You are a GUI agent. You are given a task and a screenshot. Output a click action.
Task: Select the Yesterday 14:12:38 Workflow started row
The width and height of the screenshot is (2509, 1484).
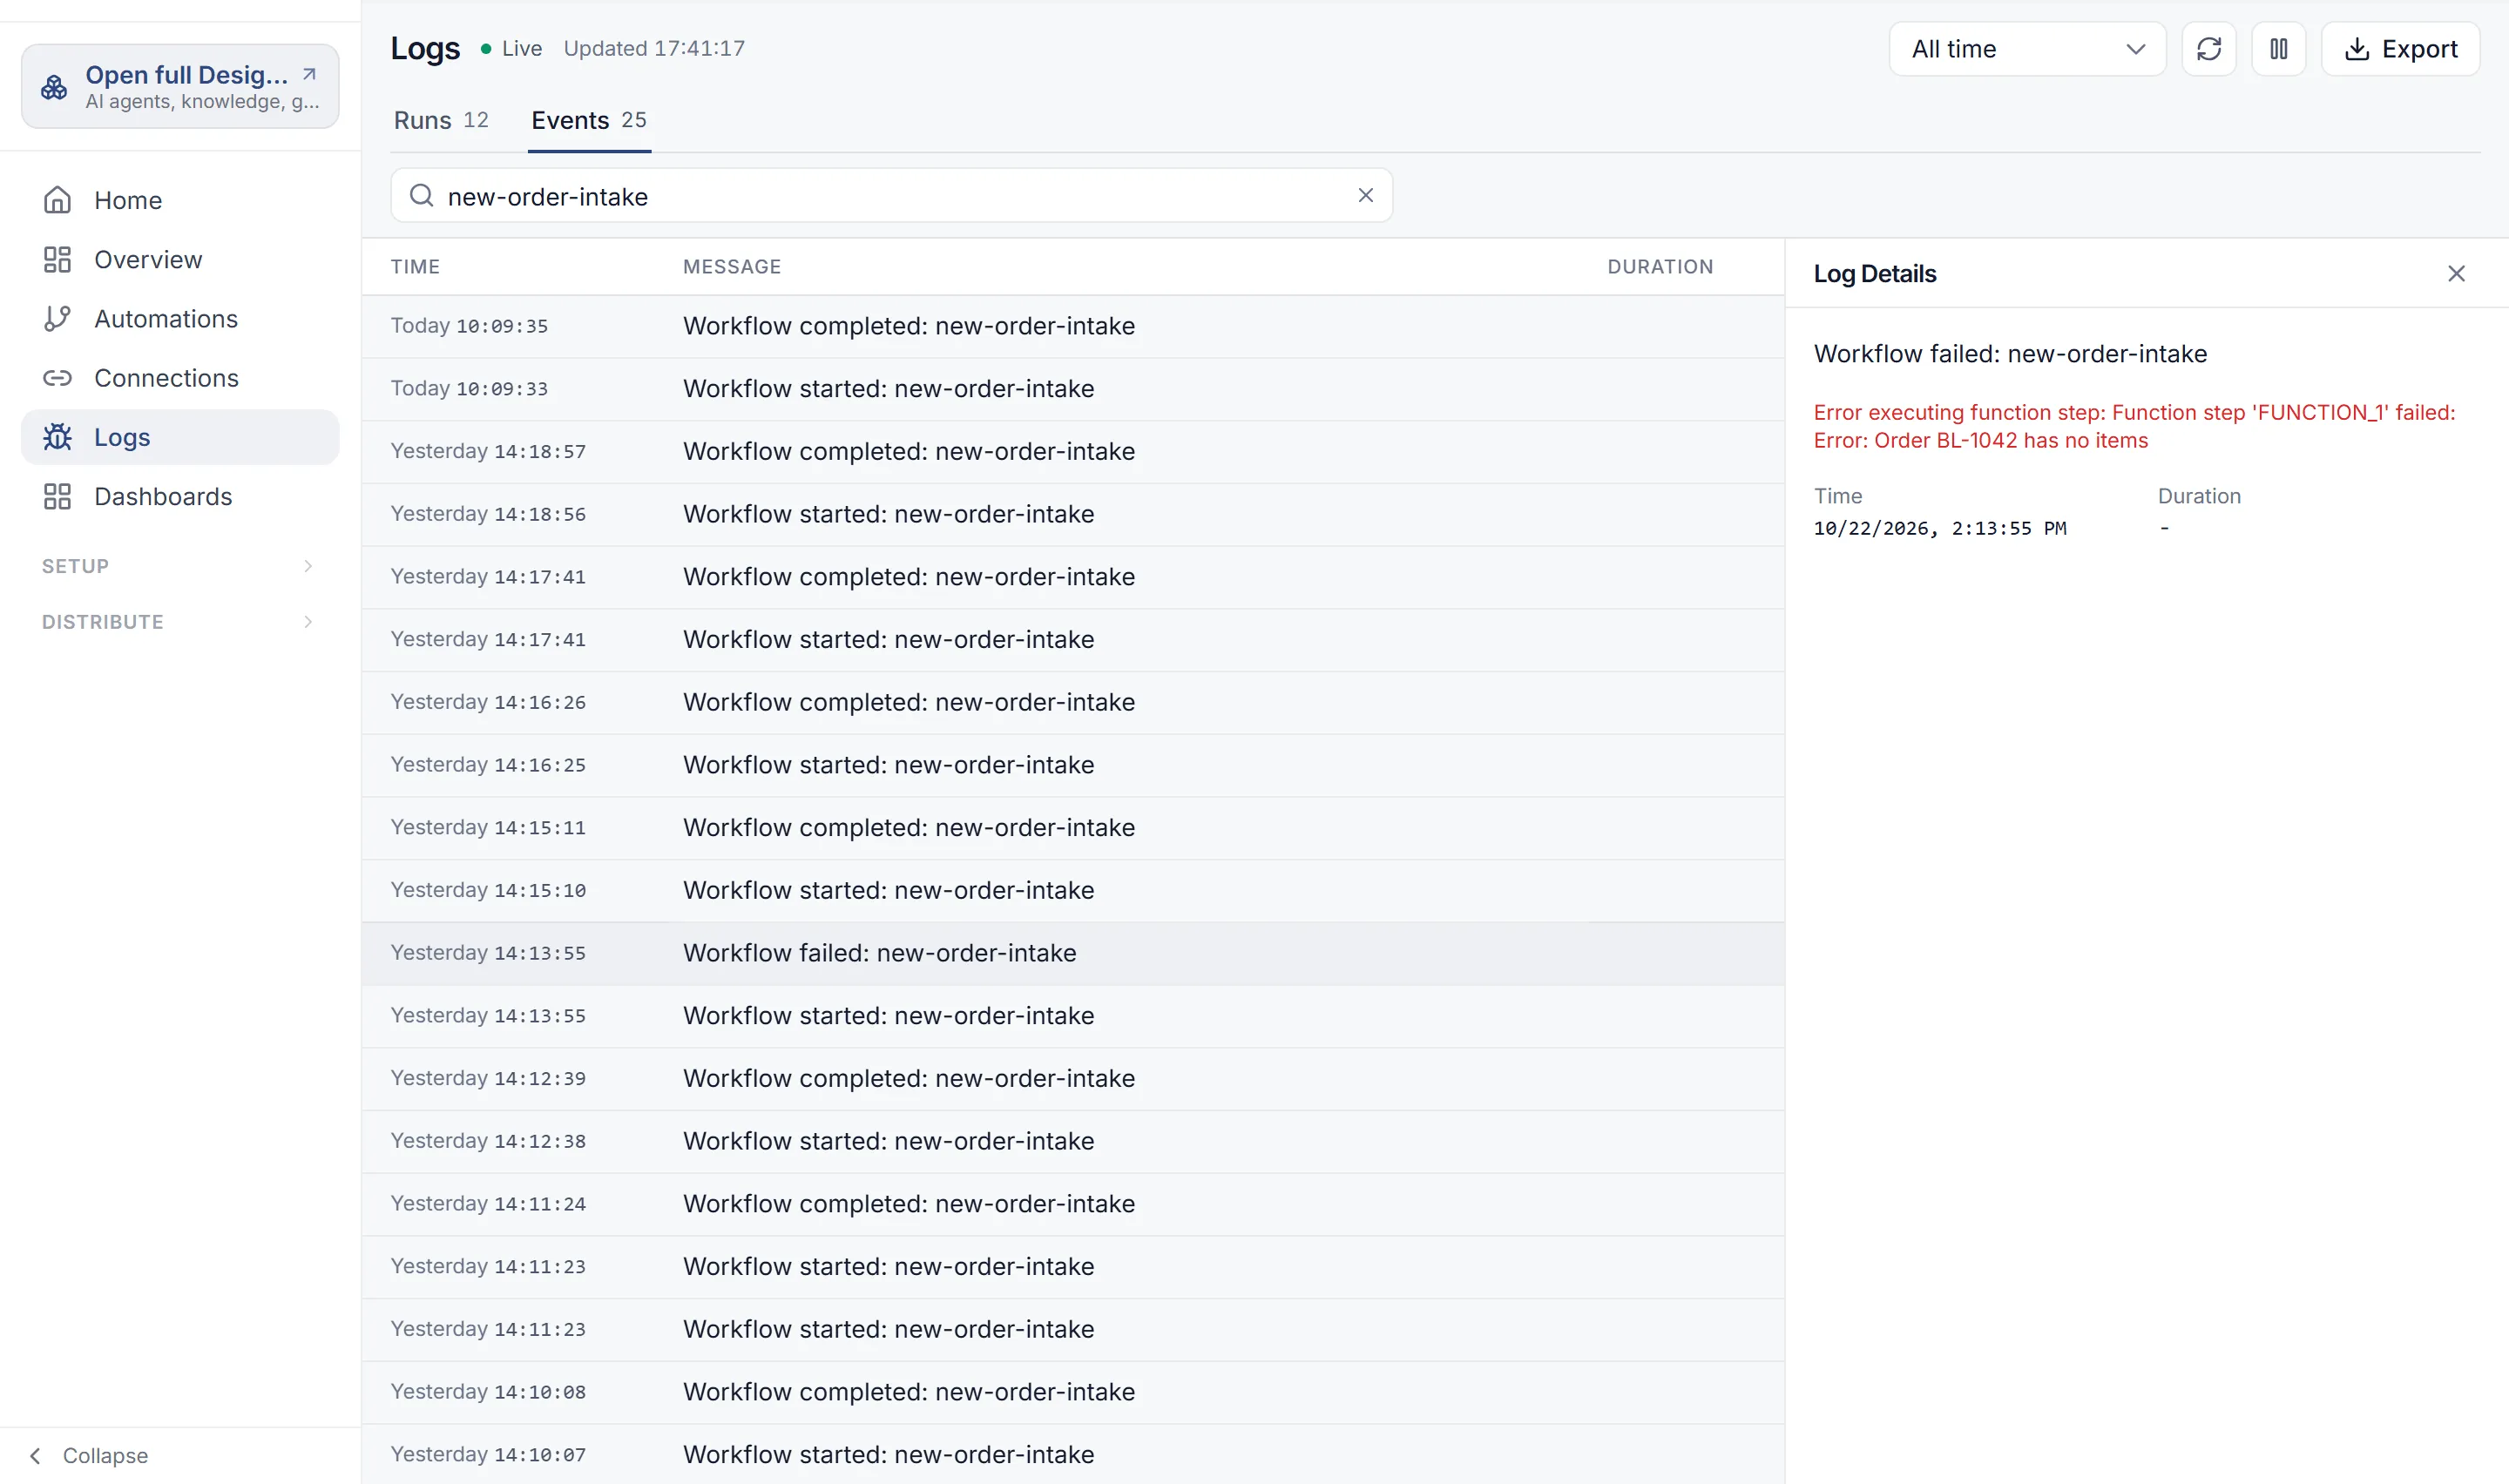click(x=1073, y=1141)
